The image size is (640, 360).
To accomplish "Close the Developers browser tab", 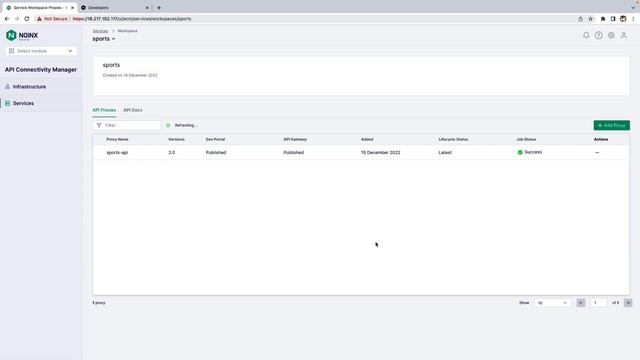I will pos(147,8).
